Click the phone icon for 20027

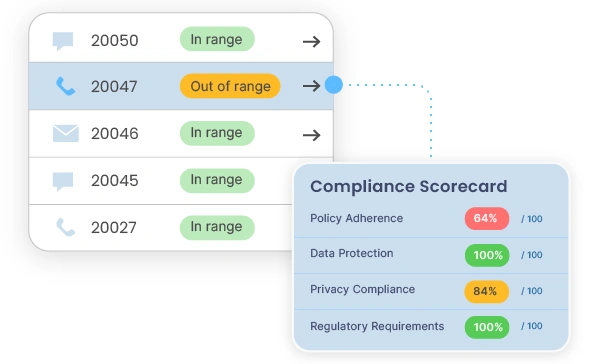click(65, 227)
